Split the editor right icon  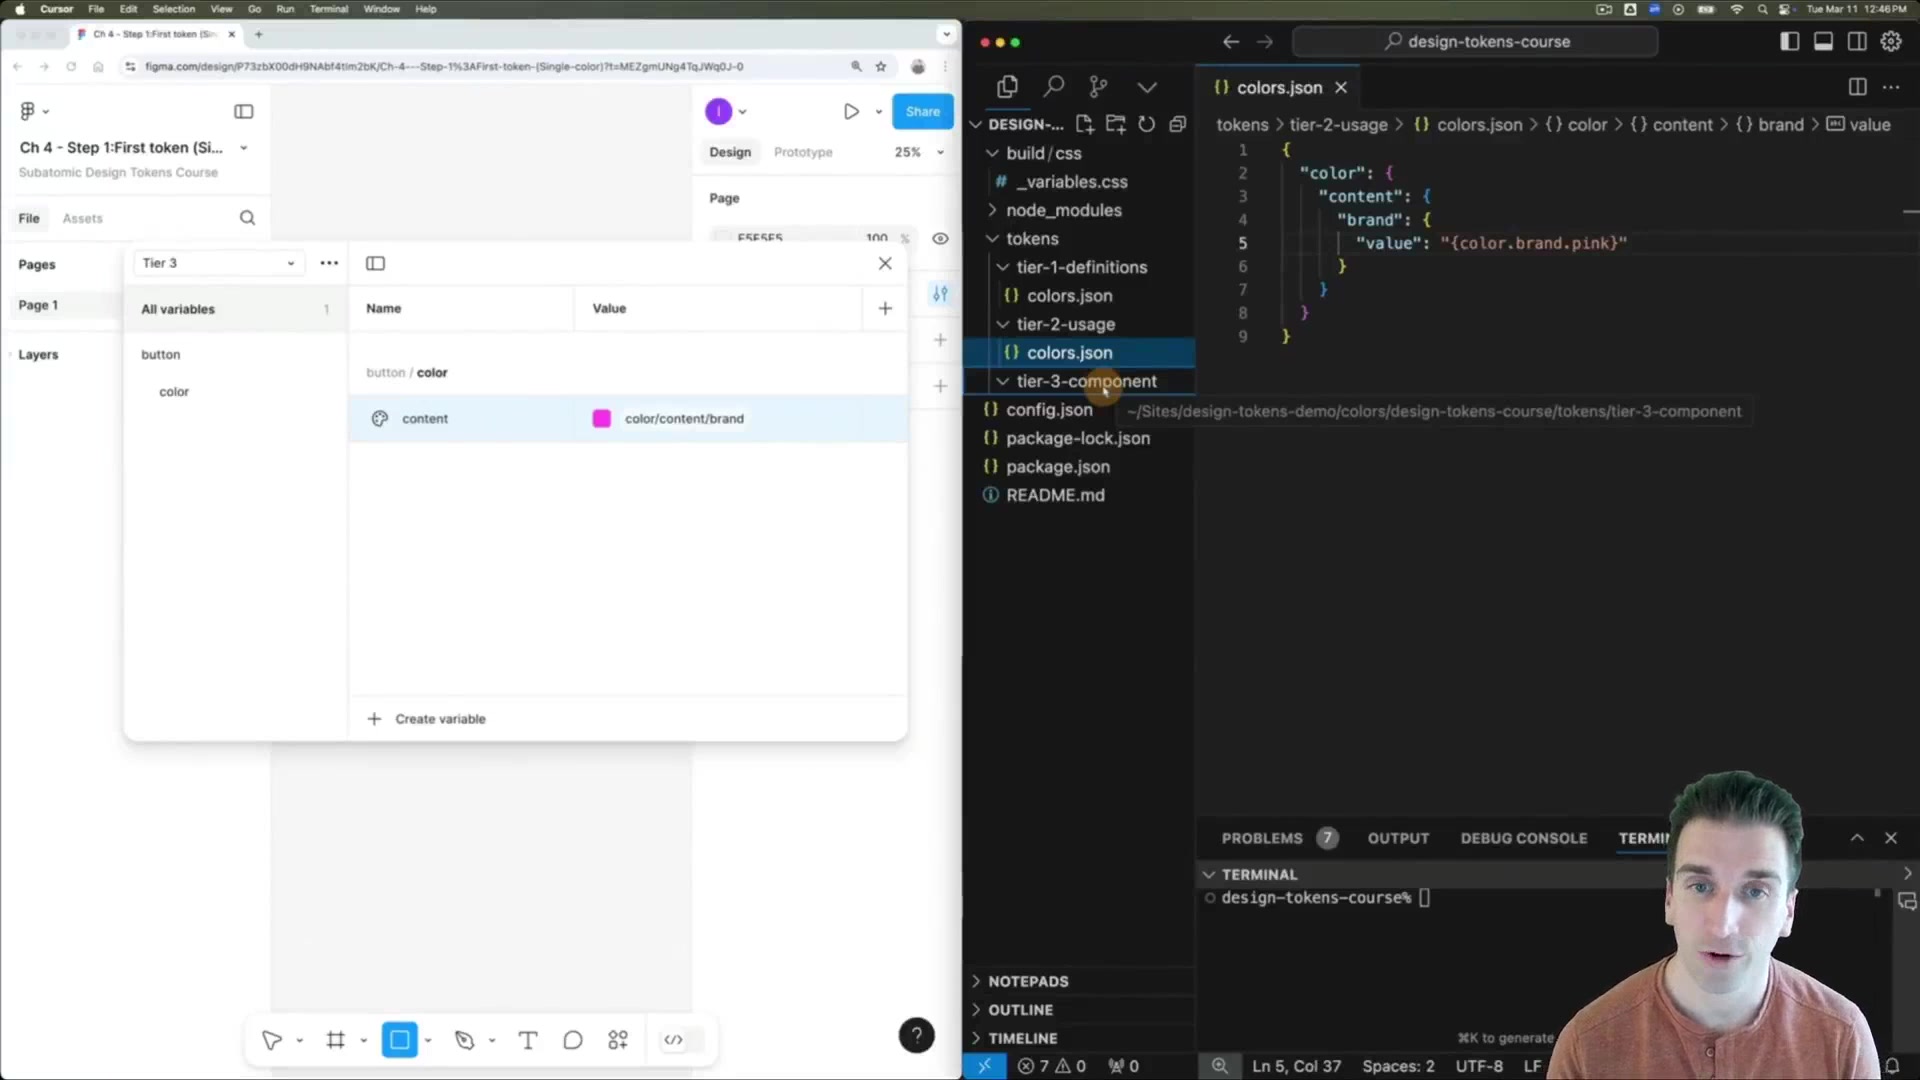[1857, 87]
